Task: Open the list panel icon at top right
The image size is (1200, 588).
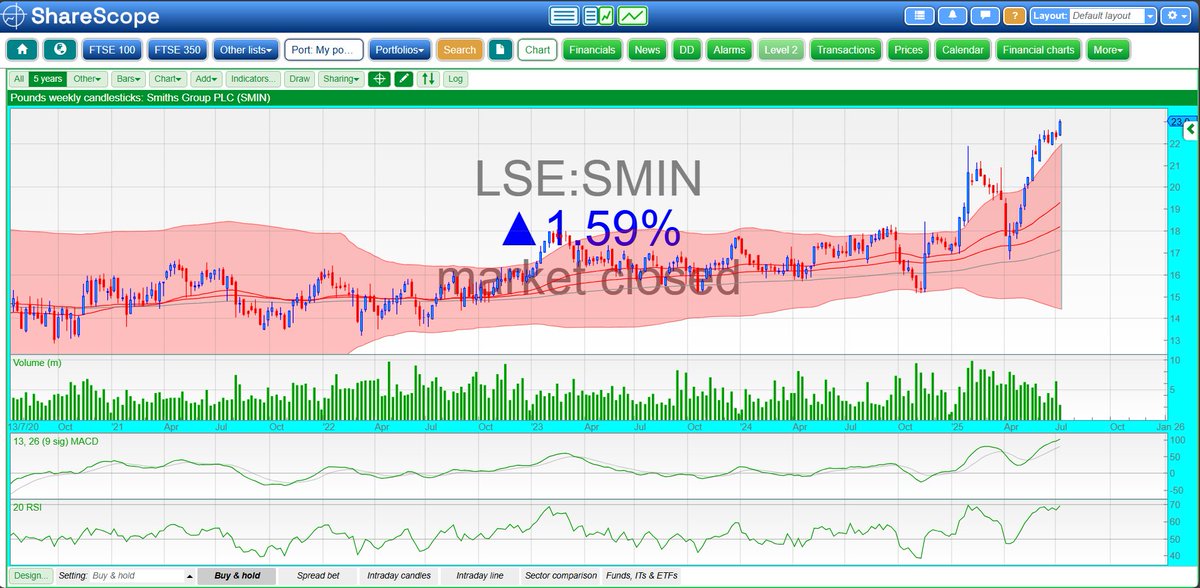Action: click(919, 16)
